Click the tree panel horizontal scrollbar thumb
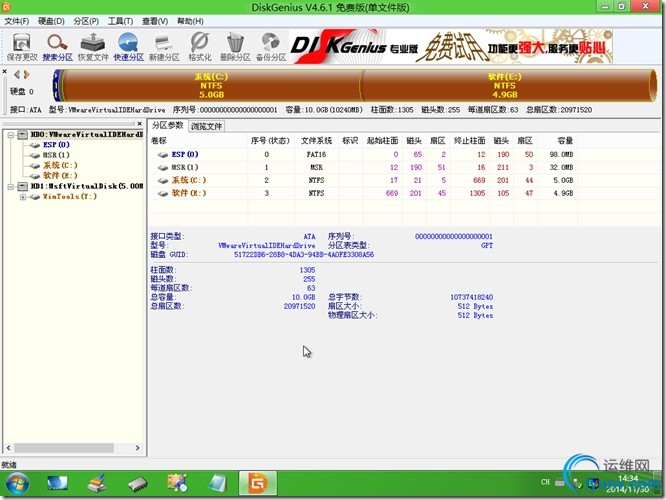This screenshot has width=666, height=500. coord(64,448)
